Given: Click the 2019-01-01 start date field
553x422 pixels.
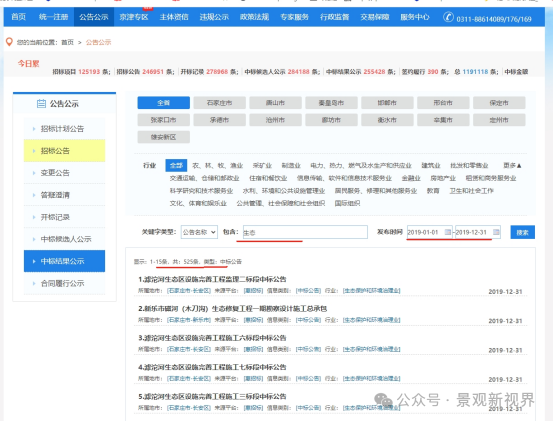Looking at the screenshot, I should click(x=430, y=232).
